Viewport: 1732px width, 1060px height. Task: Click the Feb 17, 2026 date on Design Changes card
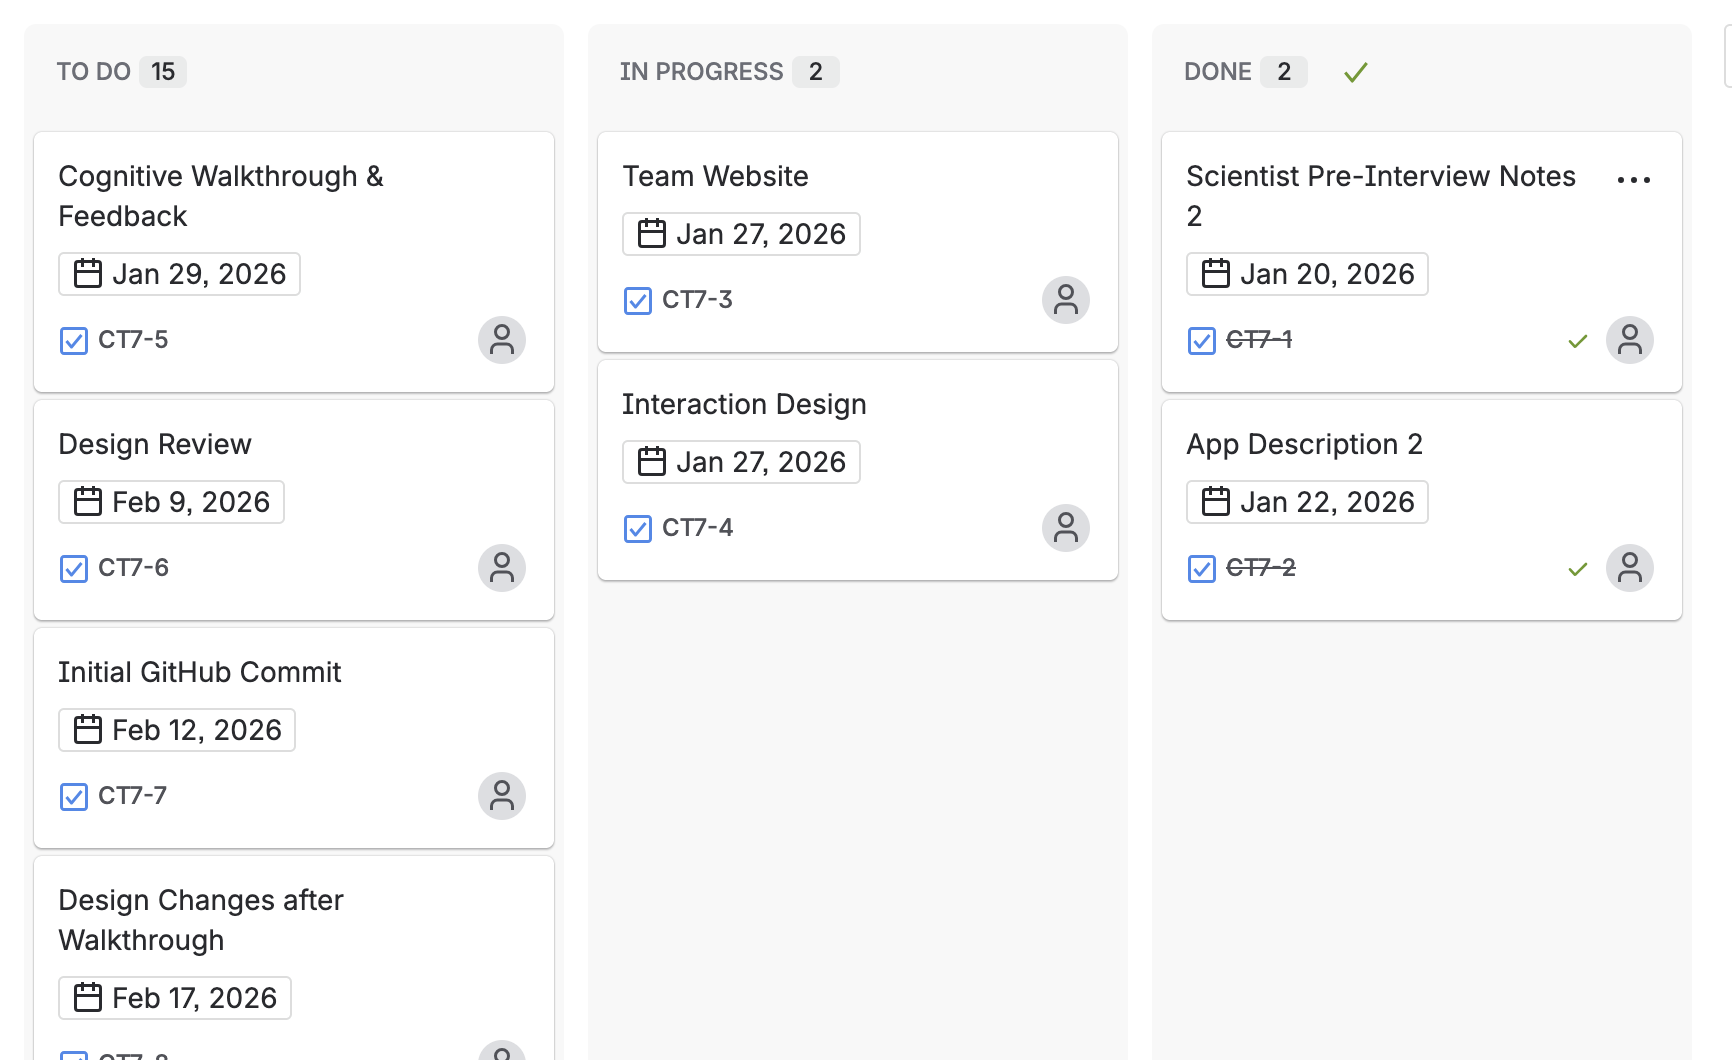pos(174,997)
